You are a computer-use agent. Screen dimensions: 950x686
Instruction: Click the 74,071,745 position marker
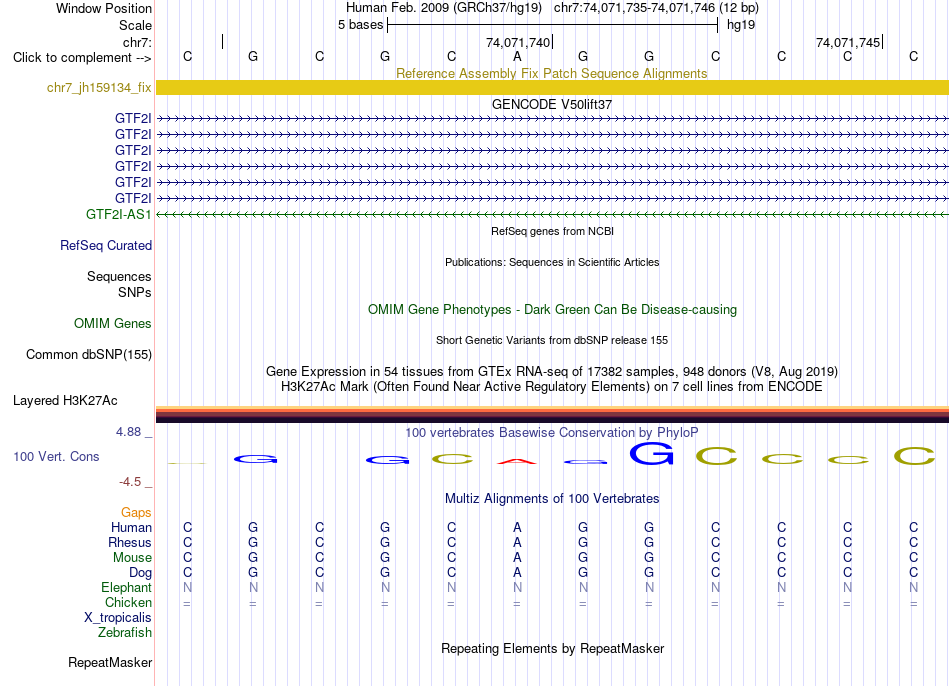coord(848,42)
